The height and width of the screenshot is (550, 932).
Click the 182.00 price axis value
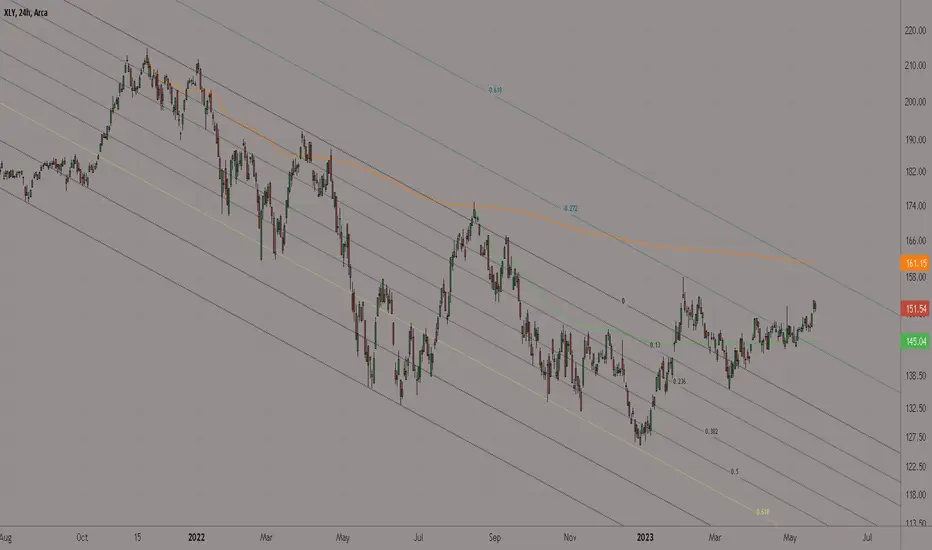[x=915, y=172]
